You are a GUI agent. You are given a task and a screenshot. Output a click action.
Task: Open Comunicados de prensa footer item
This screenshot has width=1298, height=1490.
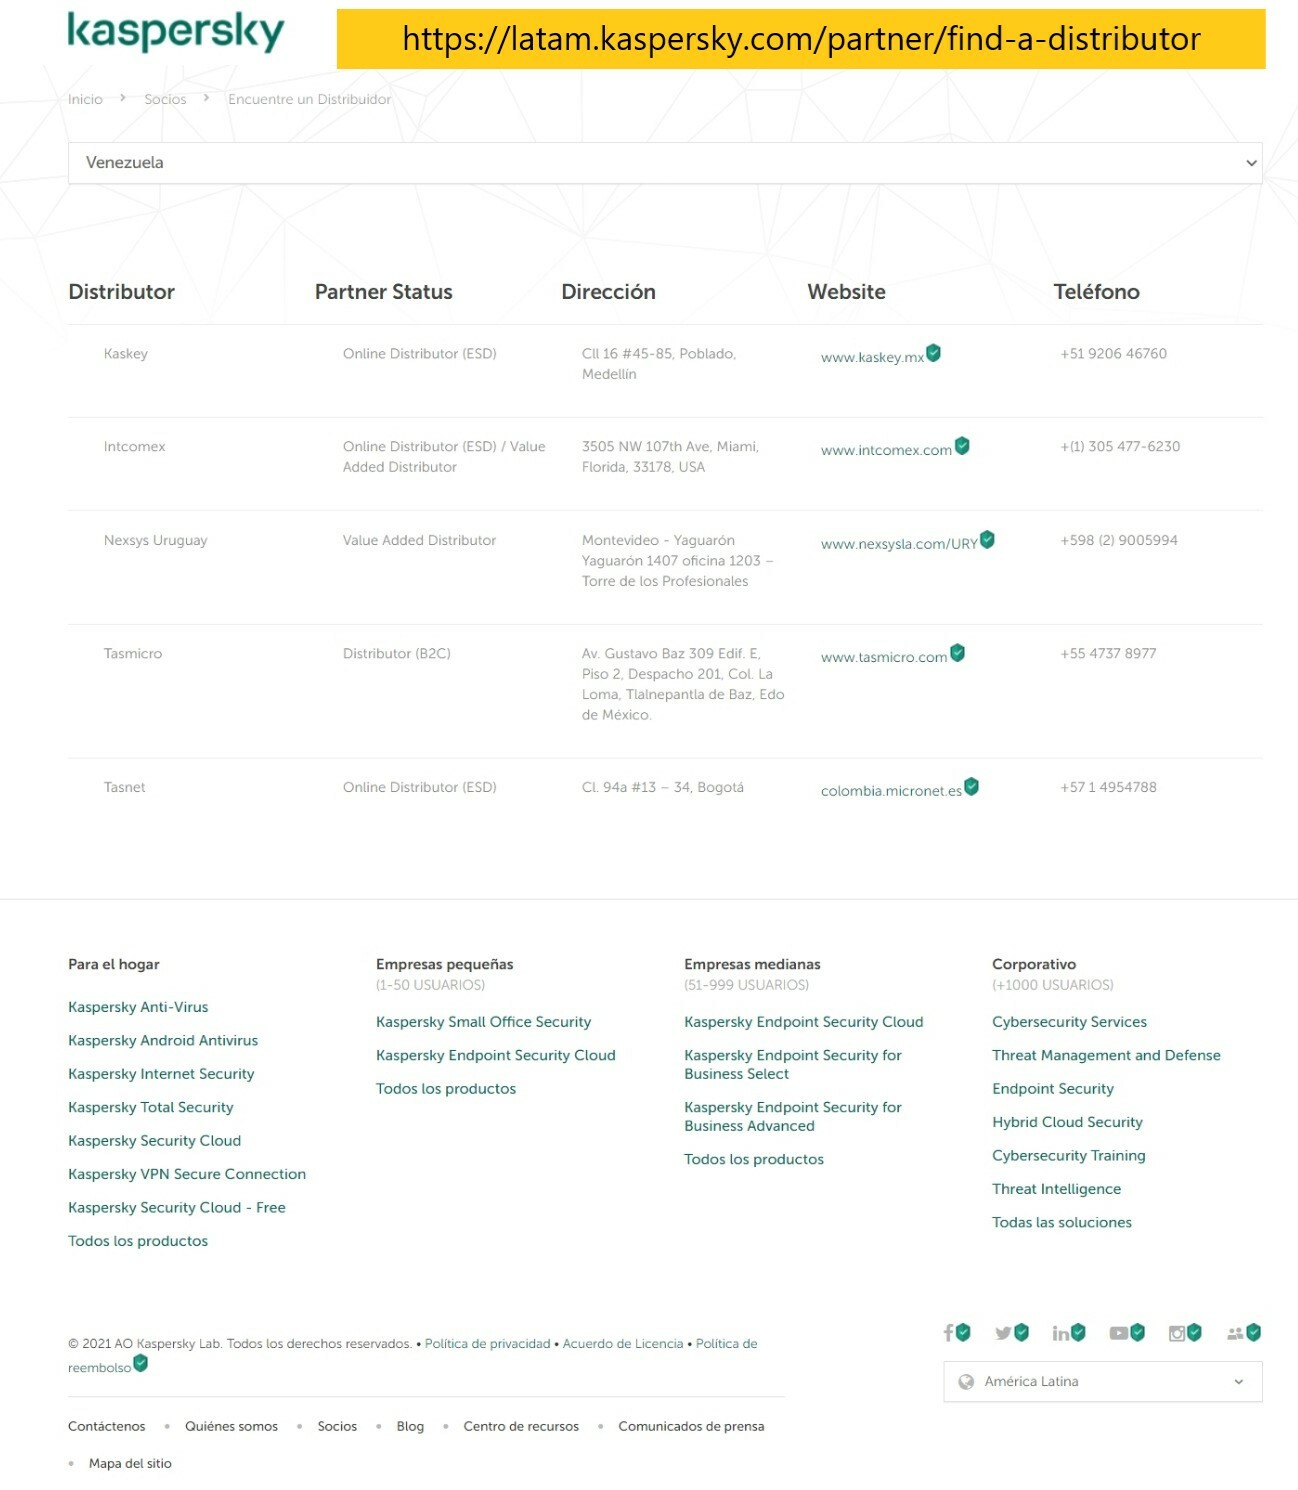click(691, 1426)
